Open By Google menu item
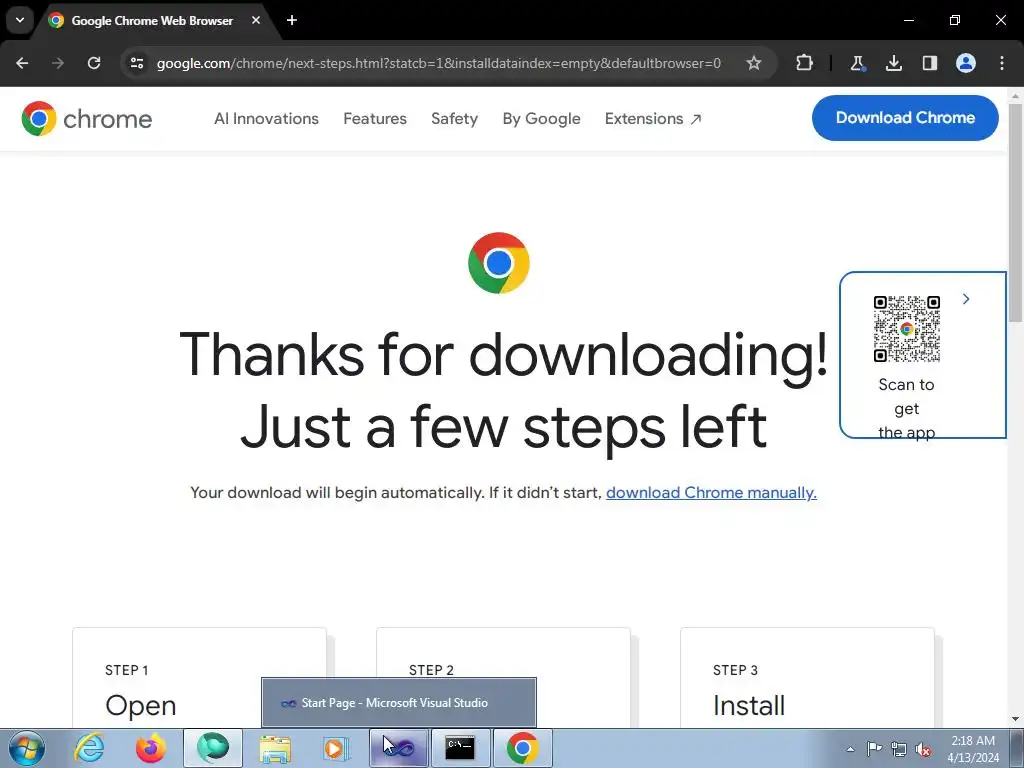 [x=541, y=119]
